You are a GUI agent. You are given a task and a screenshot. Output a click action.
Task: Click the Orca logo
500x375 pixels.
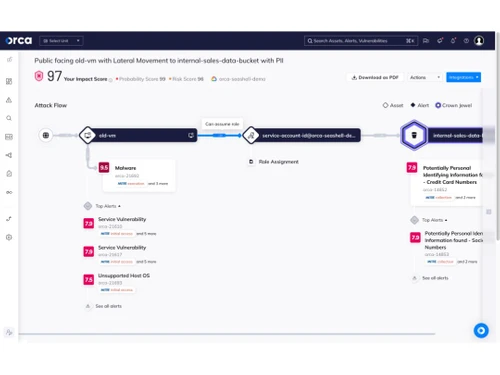pos(19,41)
